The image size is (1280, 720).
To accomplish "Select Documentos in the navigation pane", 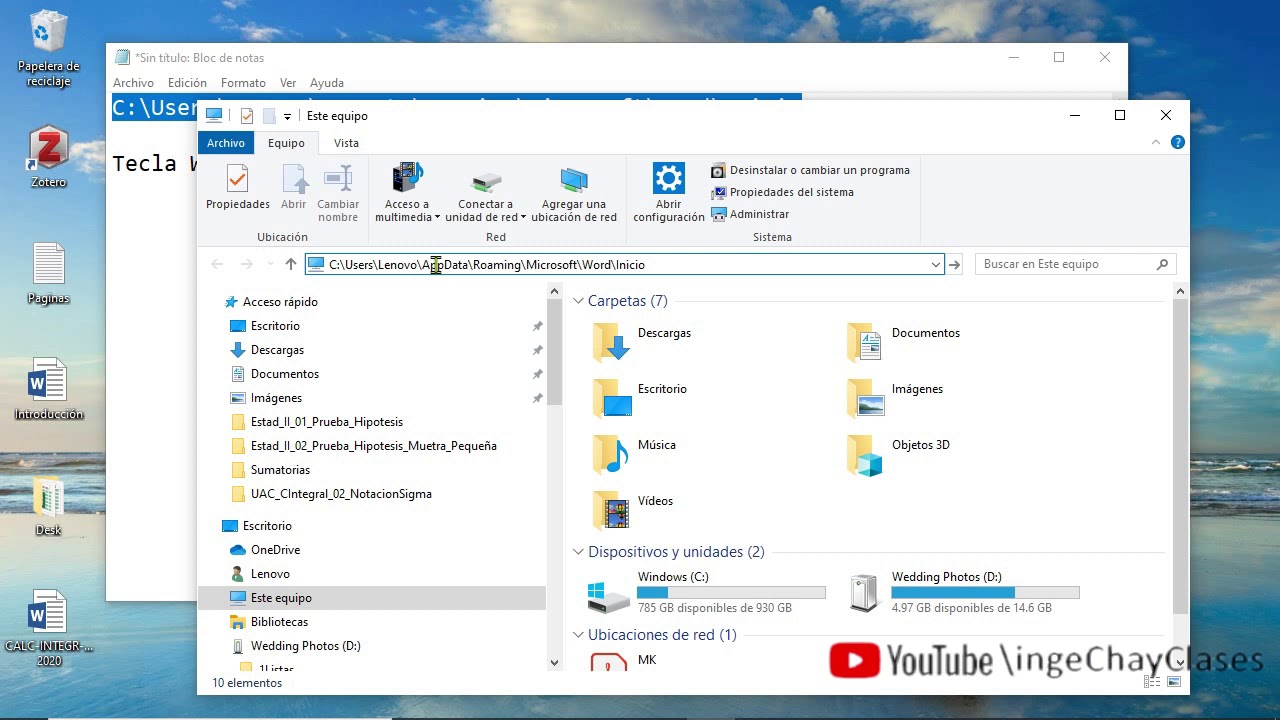I will tap(285, 374).
